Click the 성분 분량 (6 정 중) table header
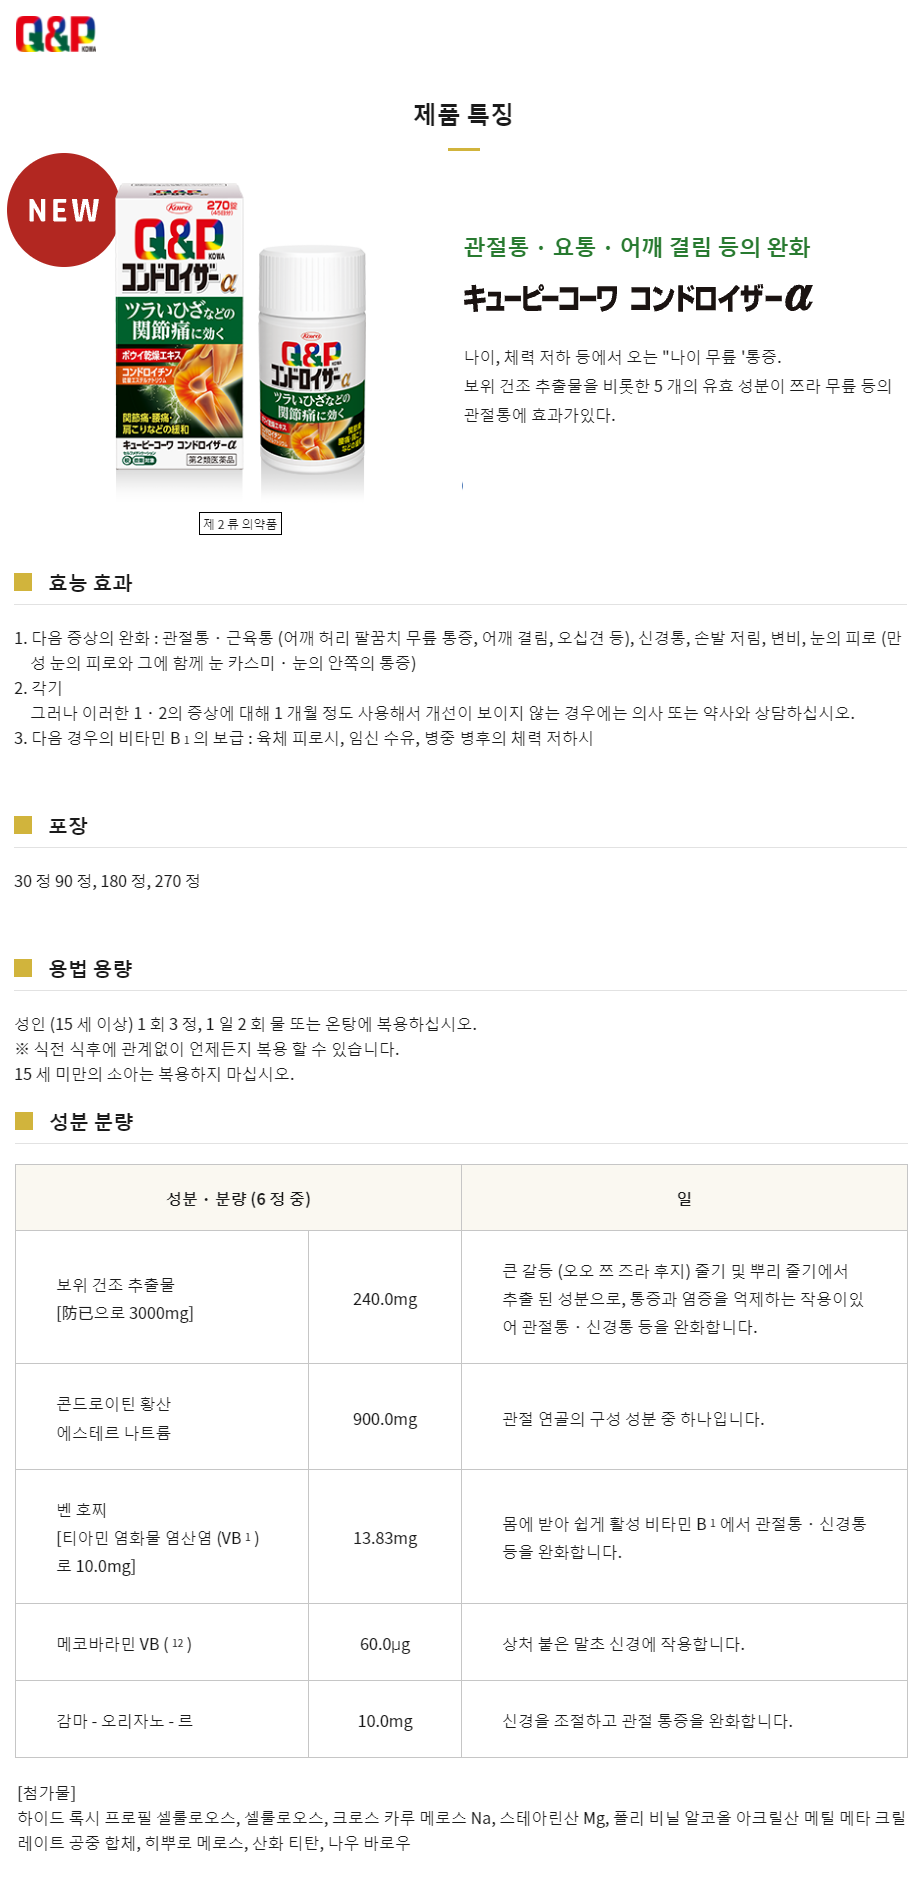 click(238, 1198)
